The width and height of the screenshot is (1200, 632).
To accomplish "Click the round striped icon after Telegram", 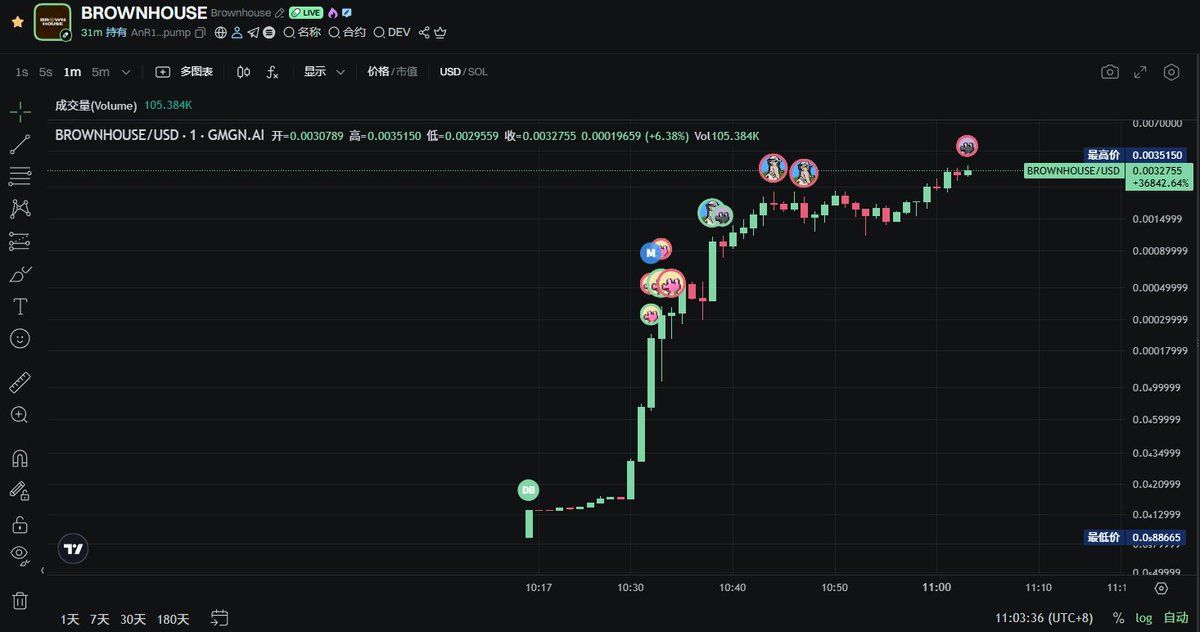I will click(x=269, y=33).
